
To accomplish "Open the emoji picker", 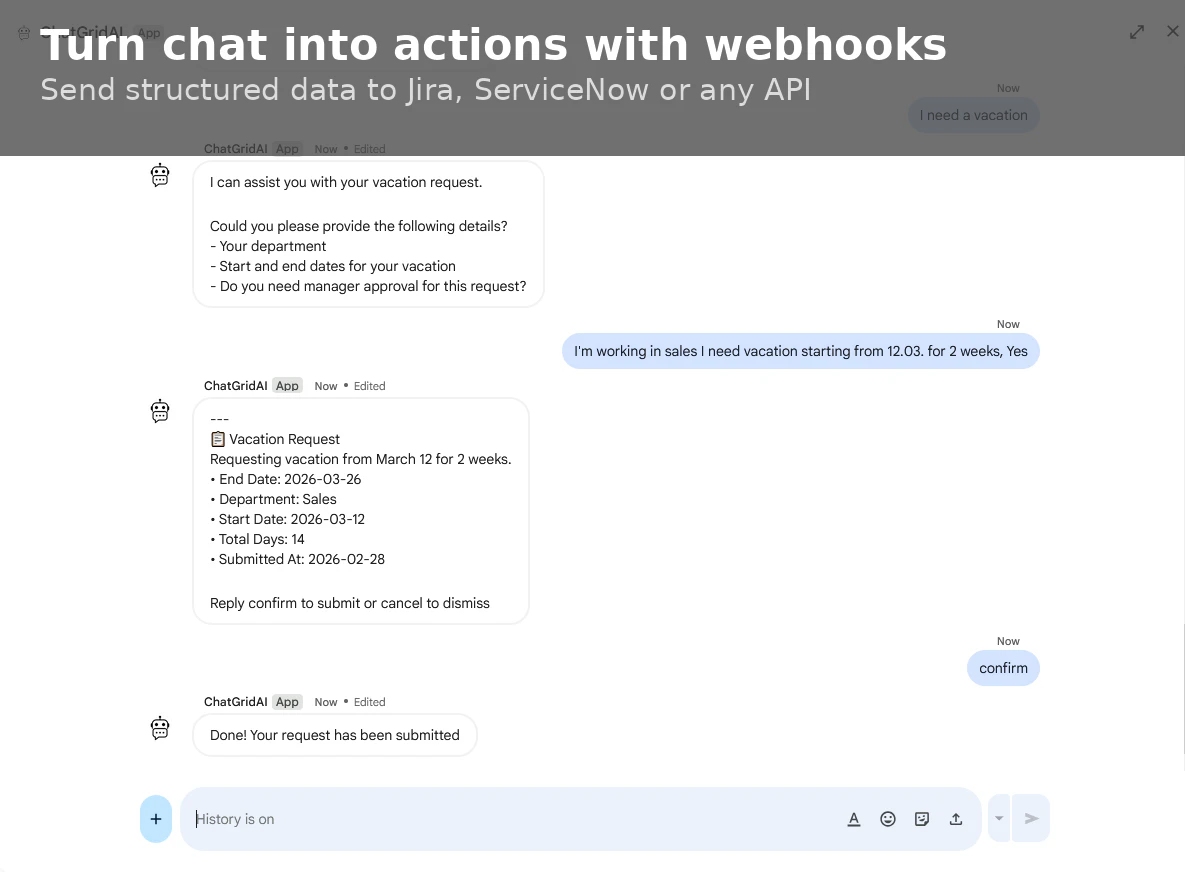I will [888, 819].
